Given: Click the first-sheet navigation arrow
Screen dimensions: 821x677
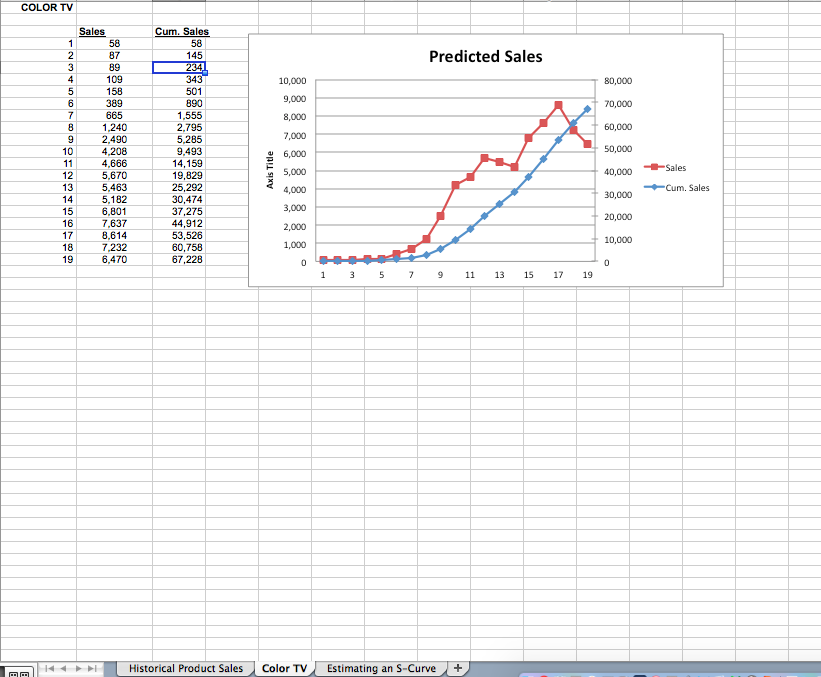Looking at the screenshot, I should [x=49, y=667].
